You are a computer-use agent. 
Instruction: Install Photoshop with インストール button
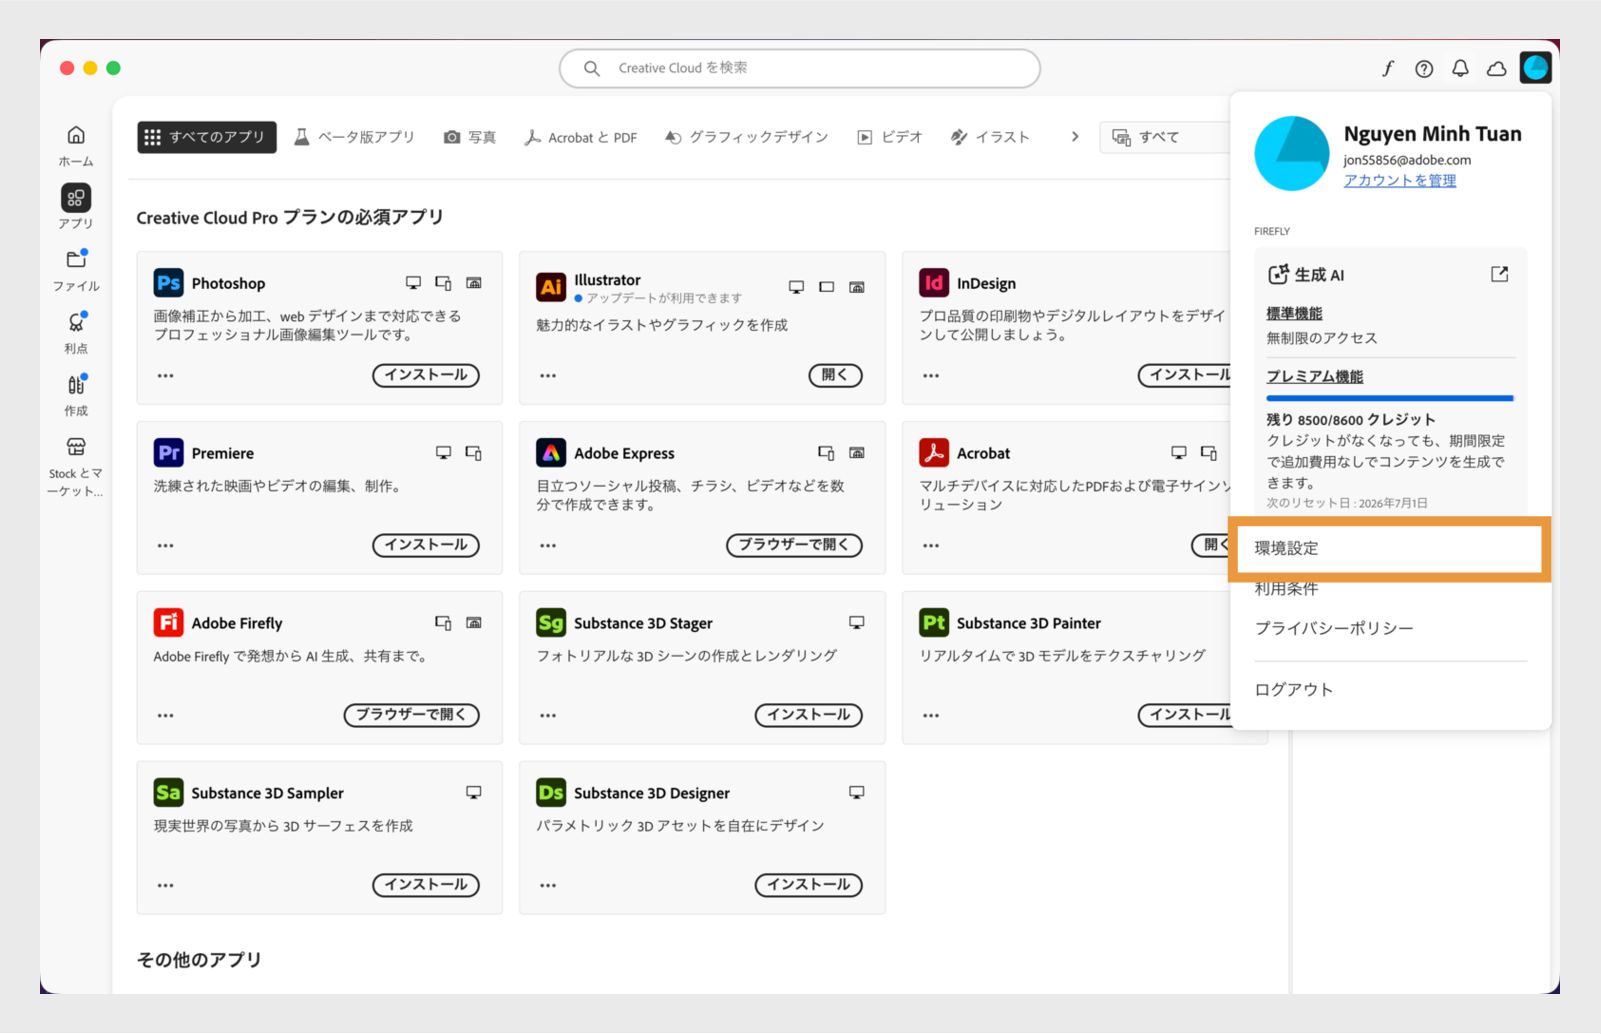tap(426, 375)
